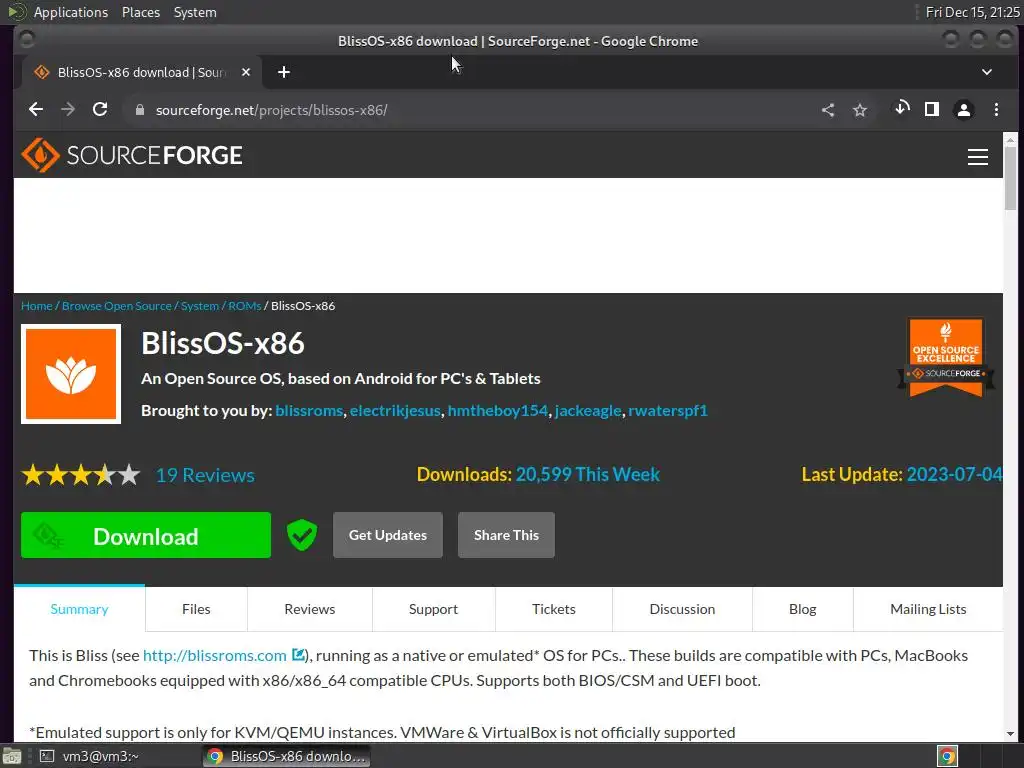Viewport: 1024px width, 768px height.
Task: Click the Open Source Excellence badge
Action: click(x=946, y=358)
